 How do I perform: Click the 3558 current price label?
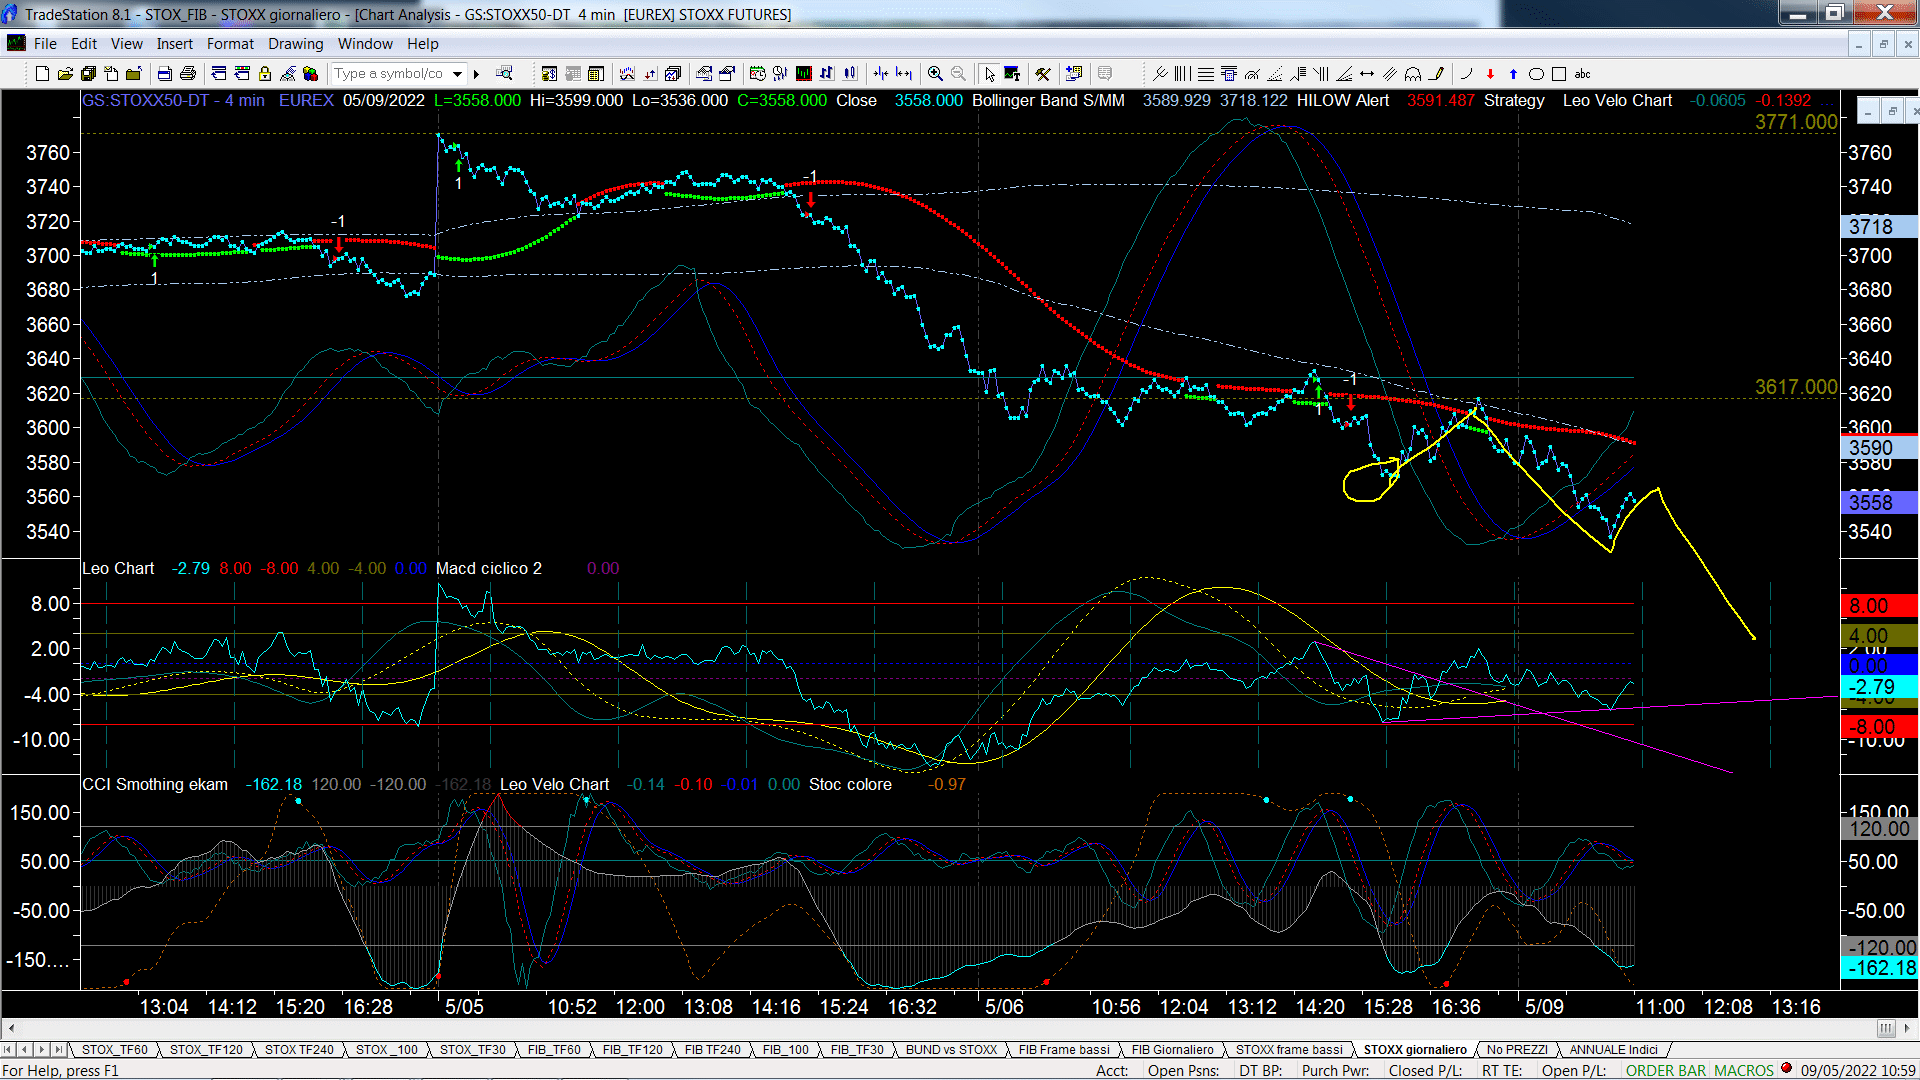coord(1879,502)
